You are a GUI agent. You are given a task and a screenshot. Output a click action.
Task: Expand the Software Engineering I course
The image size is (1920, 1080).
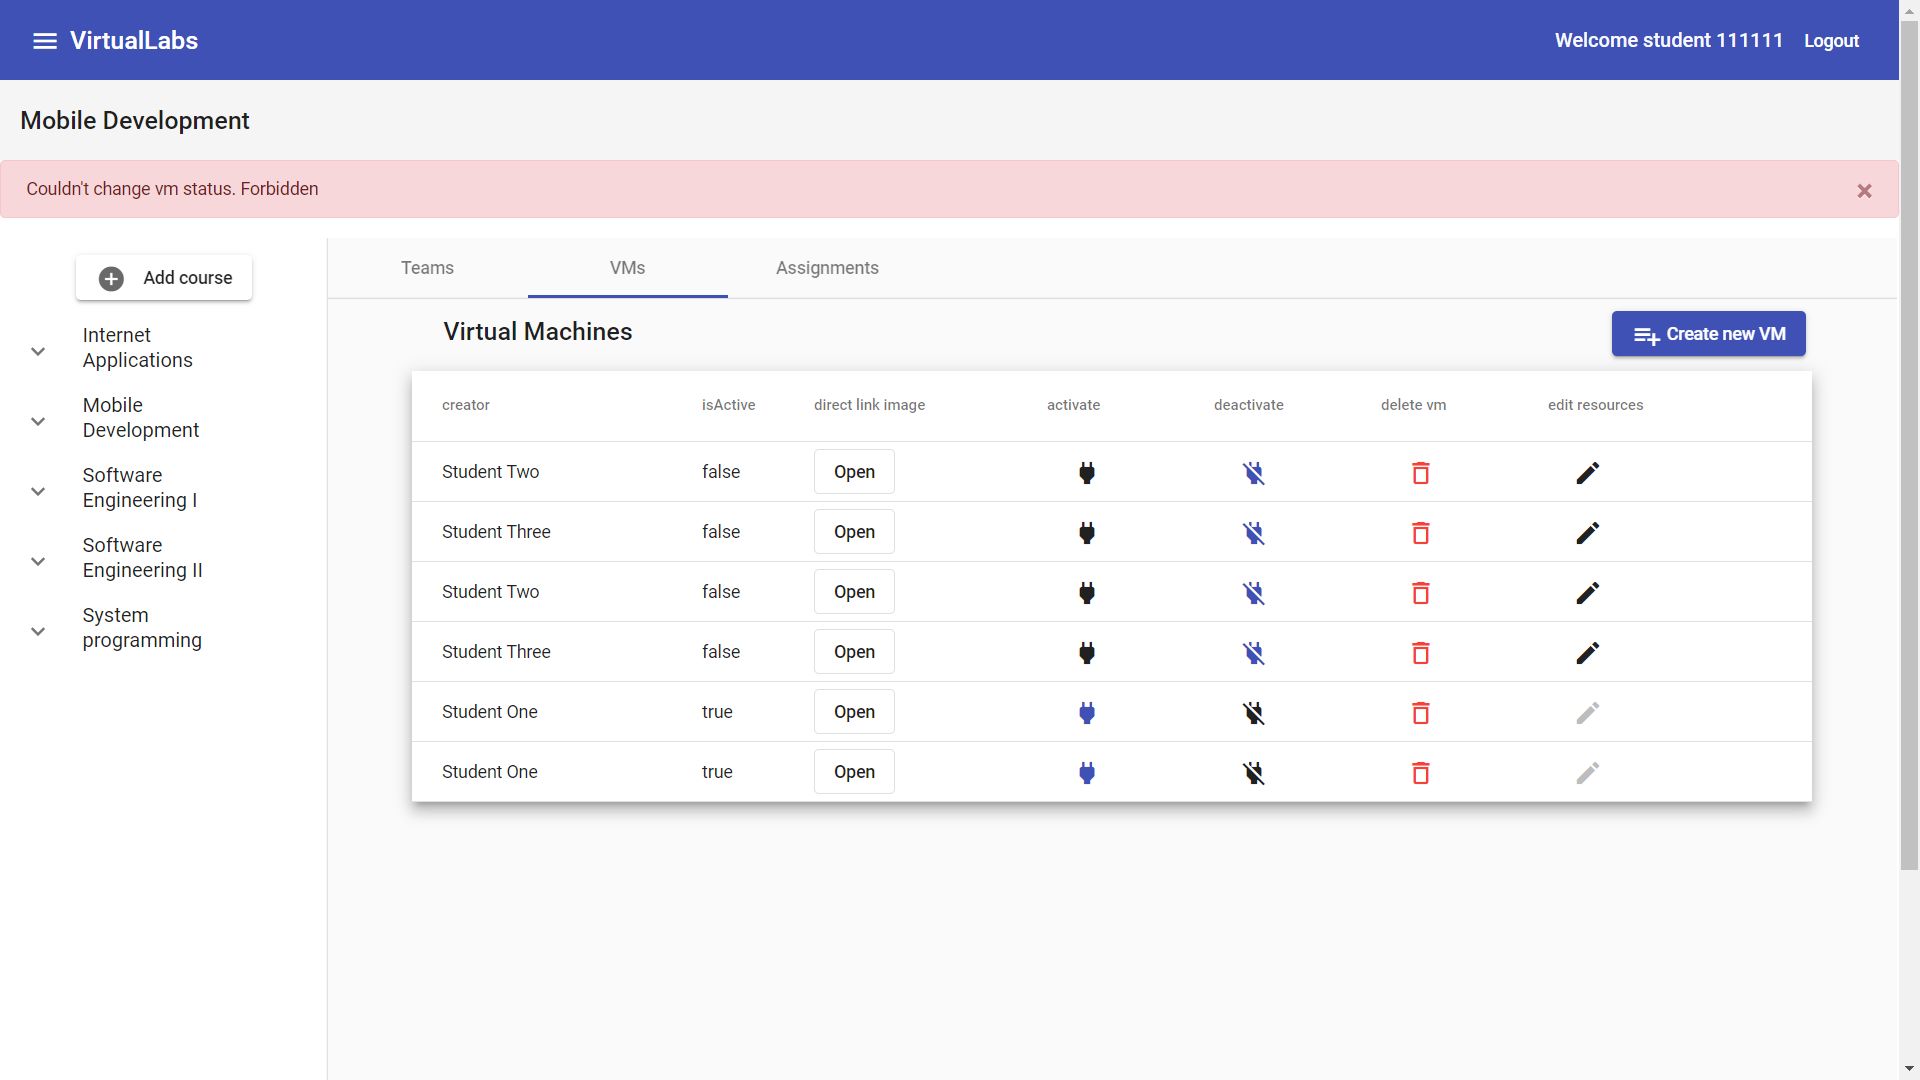click(x=38, y=491)
